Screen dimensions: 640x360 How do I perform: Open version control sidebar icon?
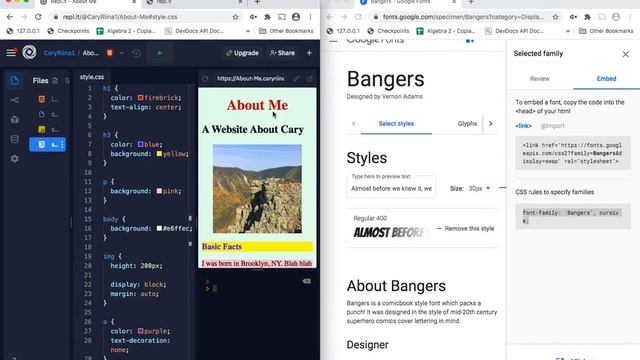click(14, 100)
